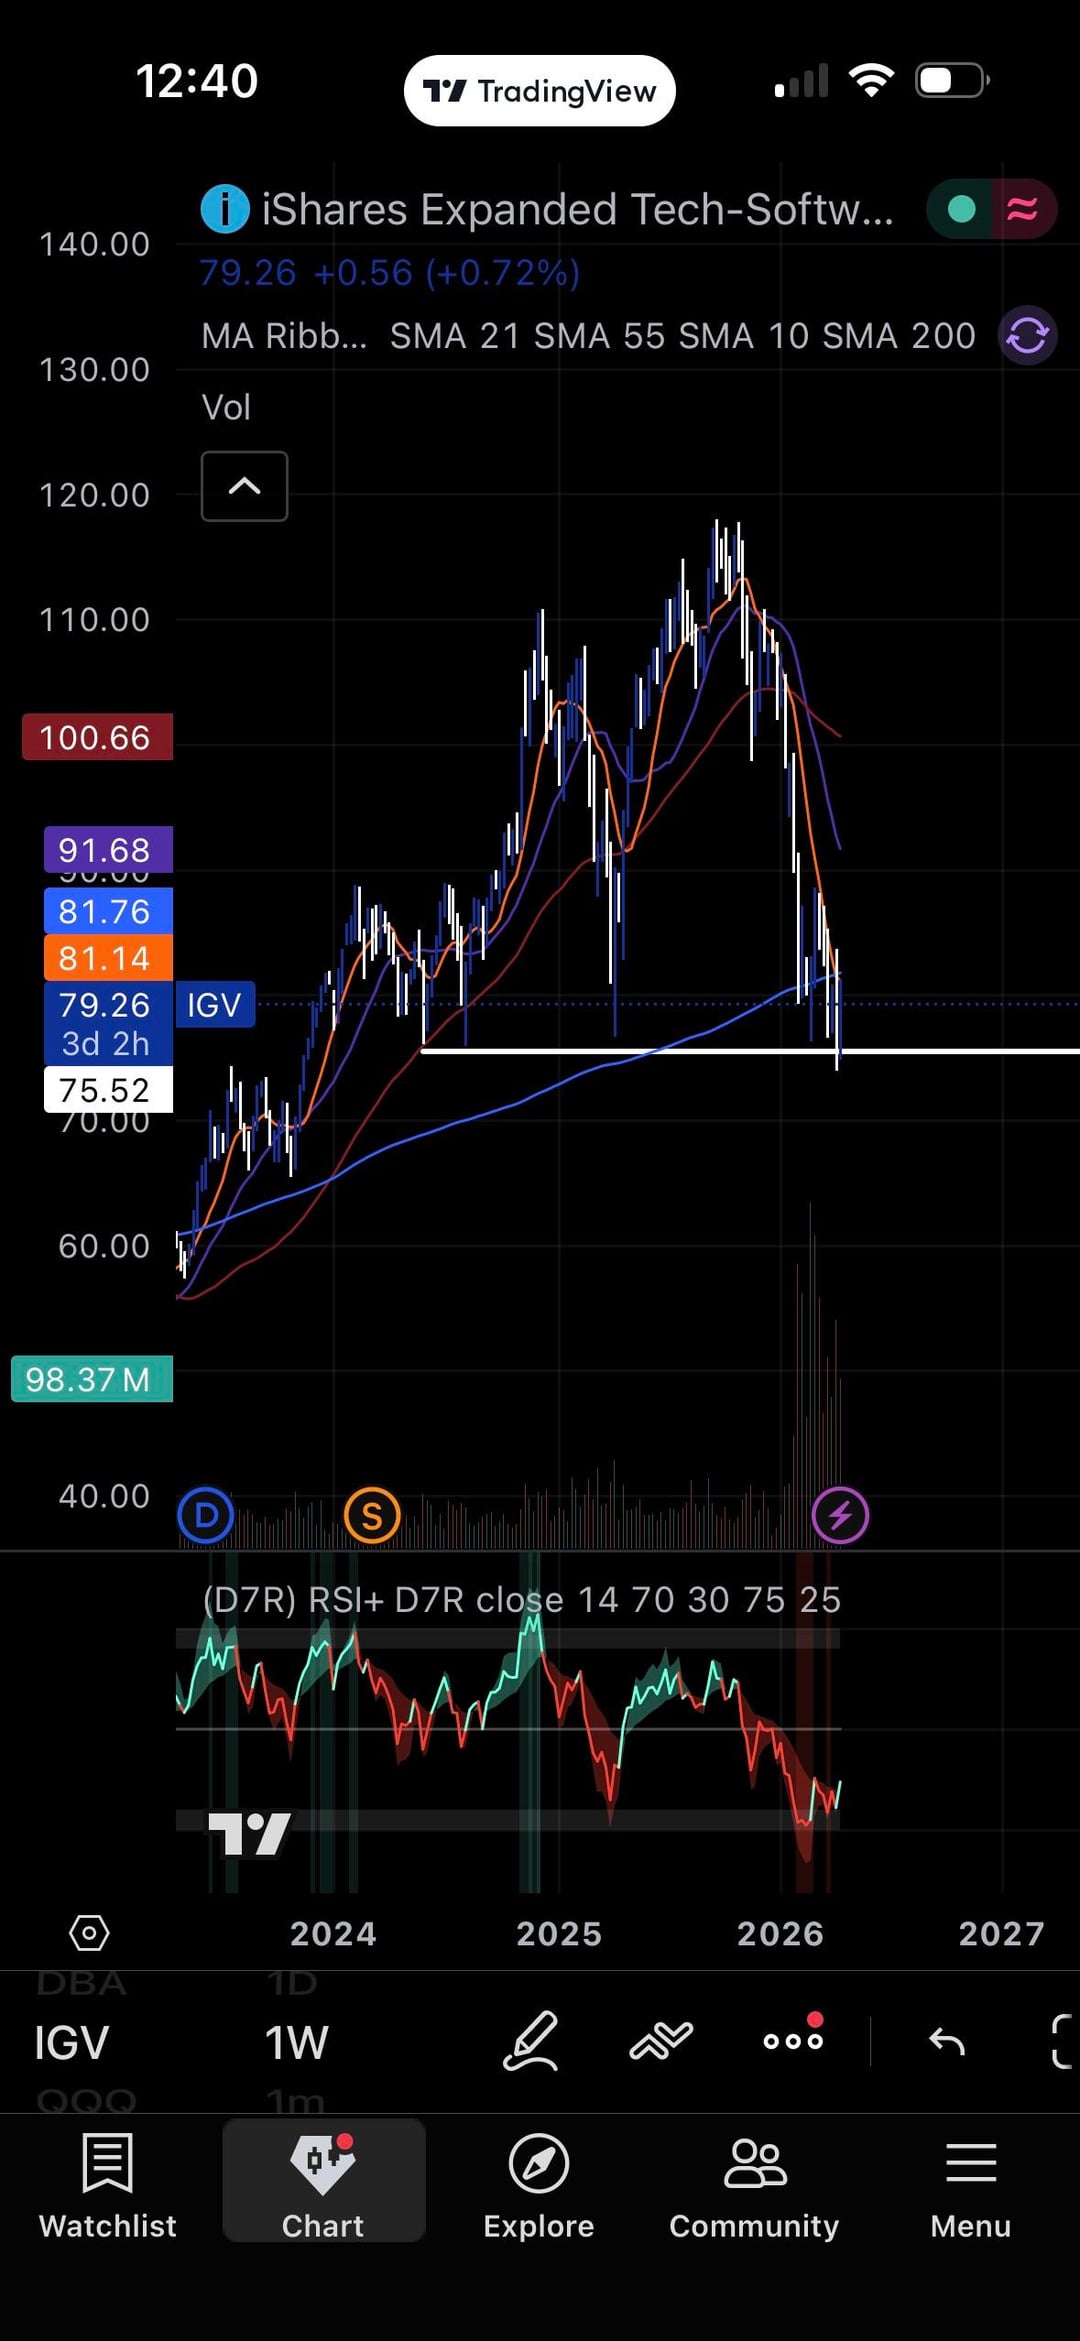
Task: Collapse the indicator legend chevron
Action: (x=245, y=486)
